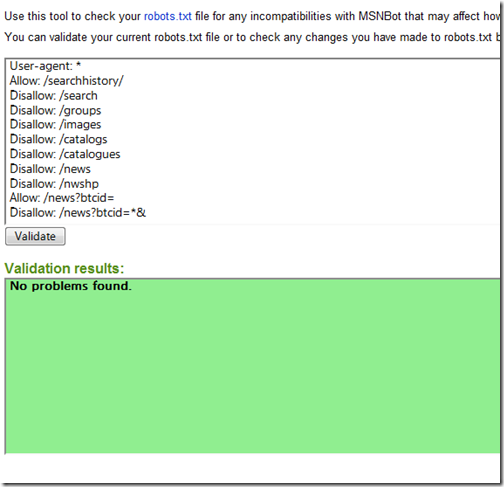The width and height of the screenshot is (504, 487).
Task: Select the 'Disallow: /catalogs' line
Action: click(59, 139)
